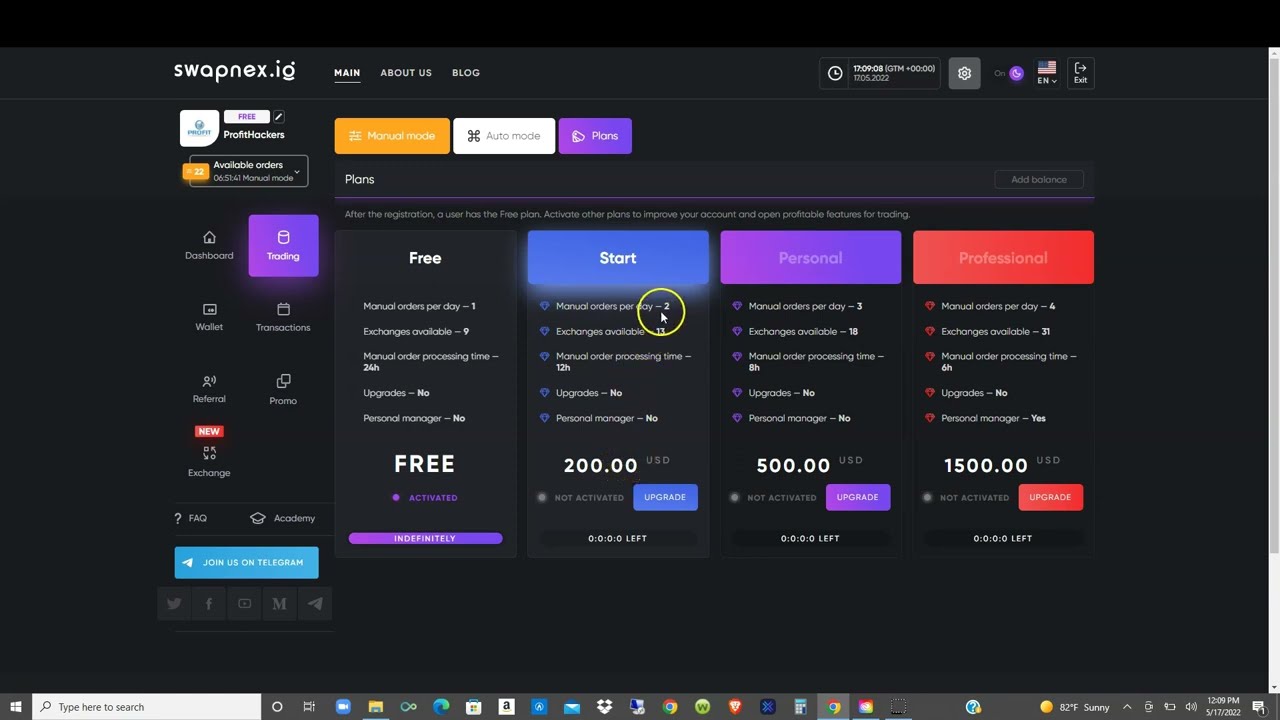Click the Exit logout icon

(1080, 73)
